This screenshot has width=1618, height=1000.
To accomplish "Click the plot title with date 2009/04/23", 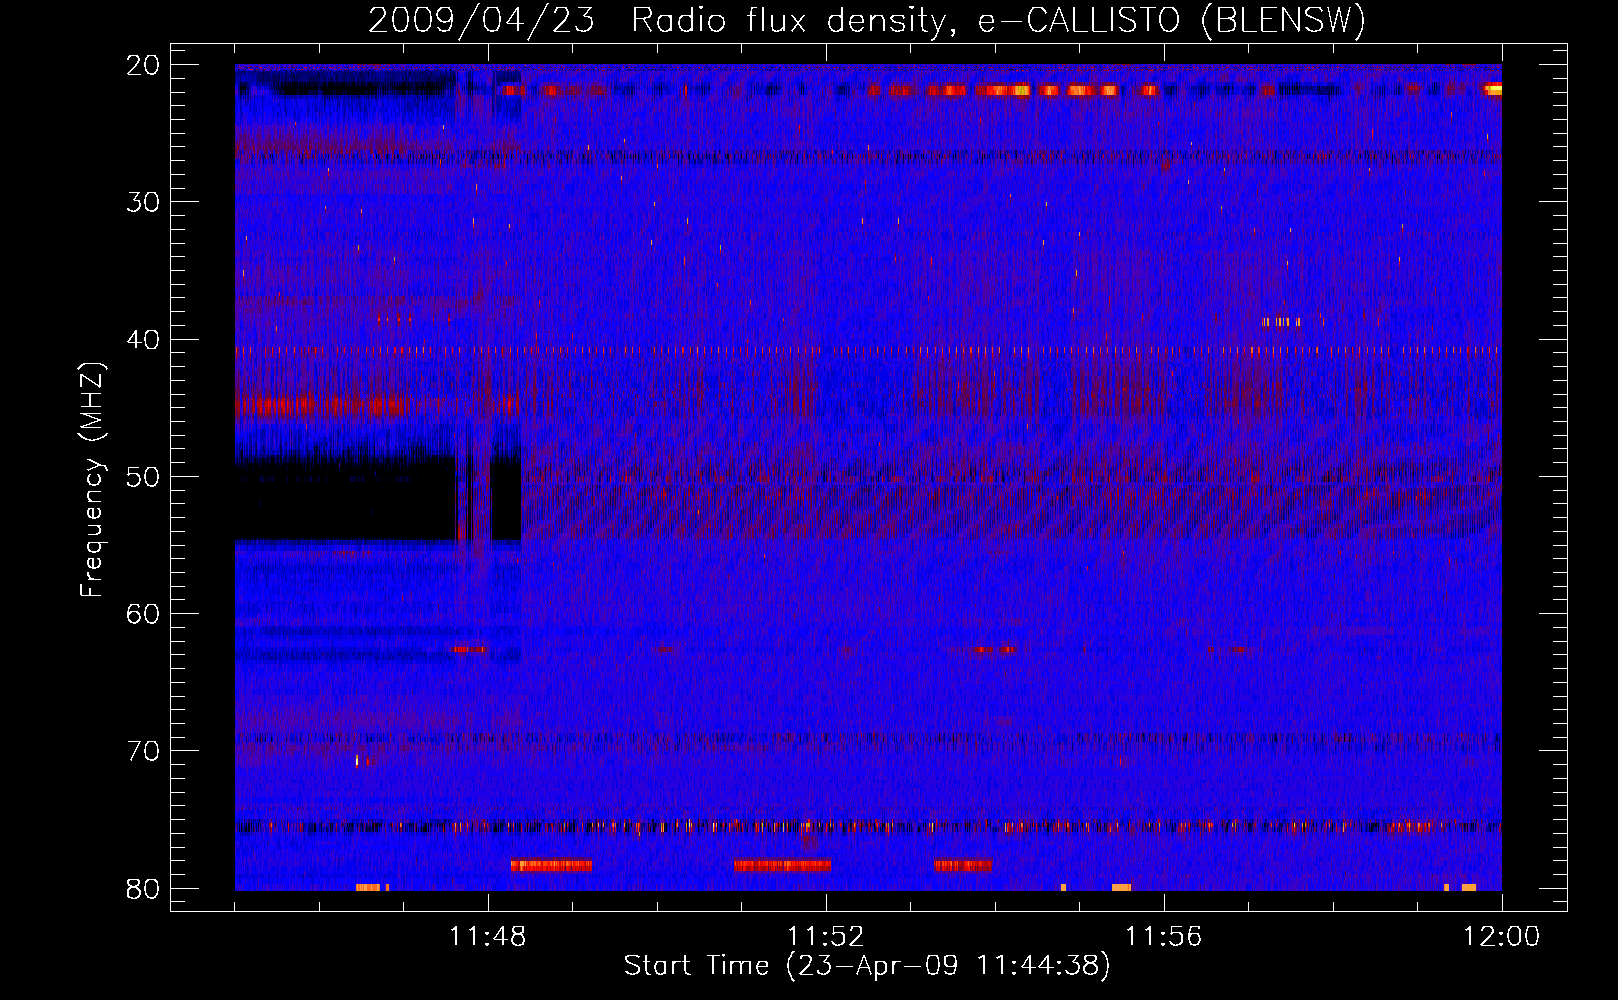I will [x=867, y=20].
